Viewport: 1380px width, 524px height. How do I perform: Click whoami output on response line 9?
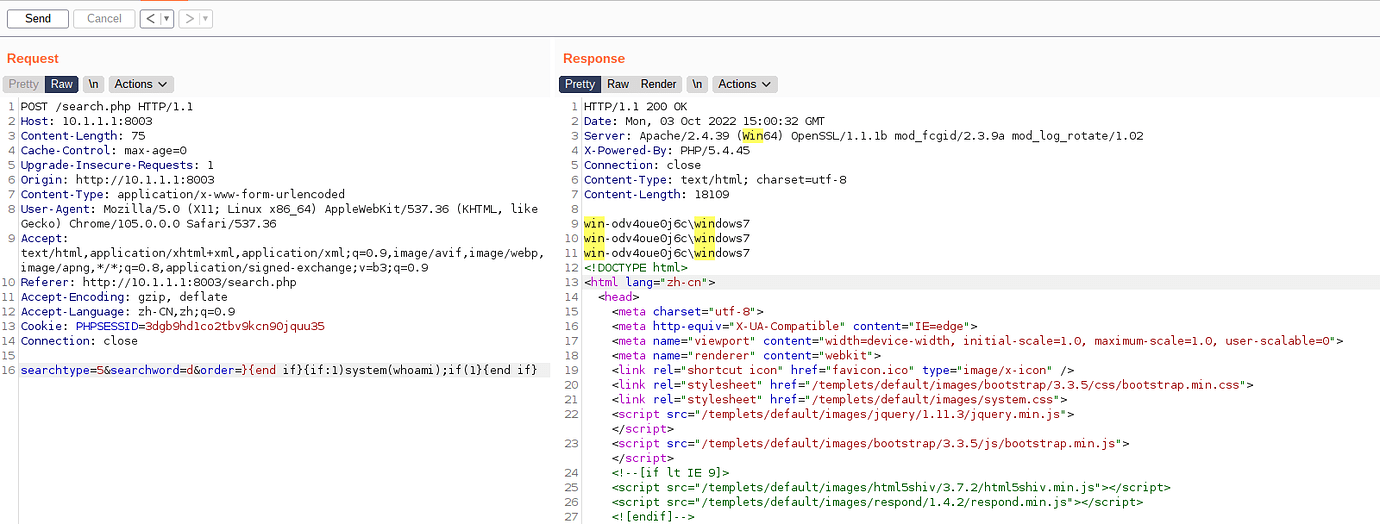tap(667, 224)
